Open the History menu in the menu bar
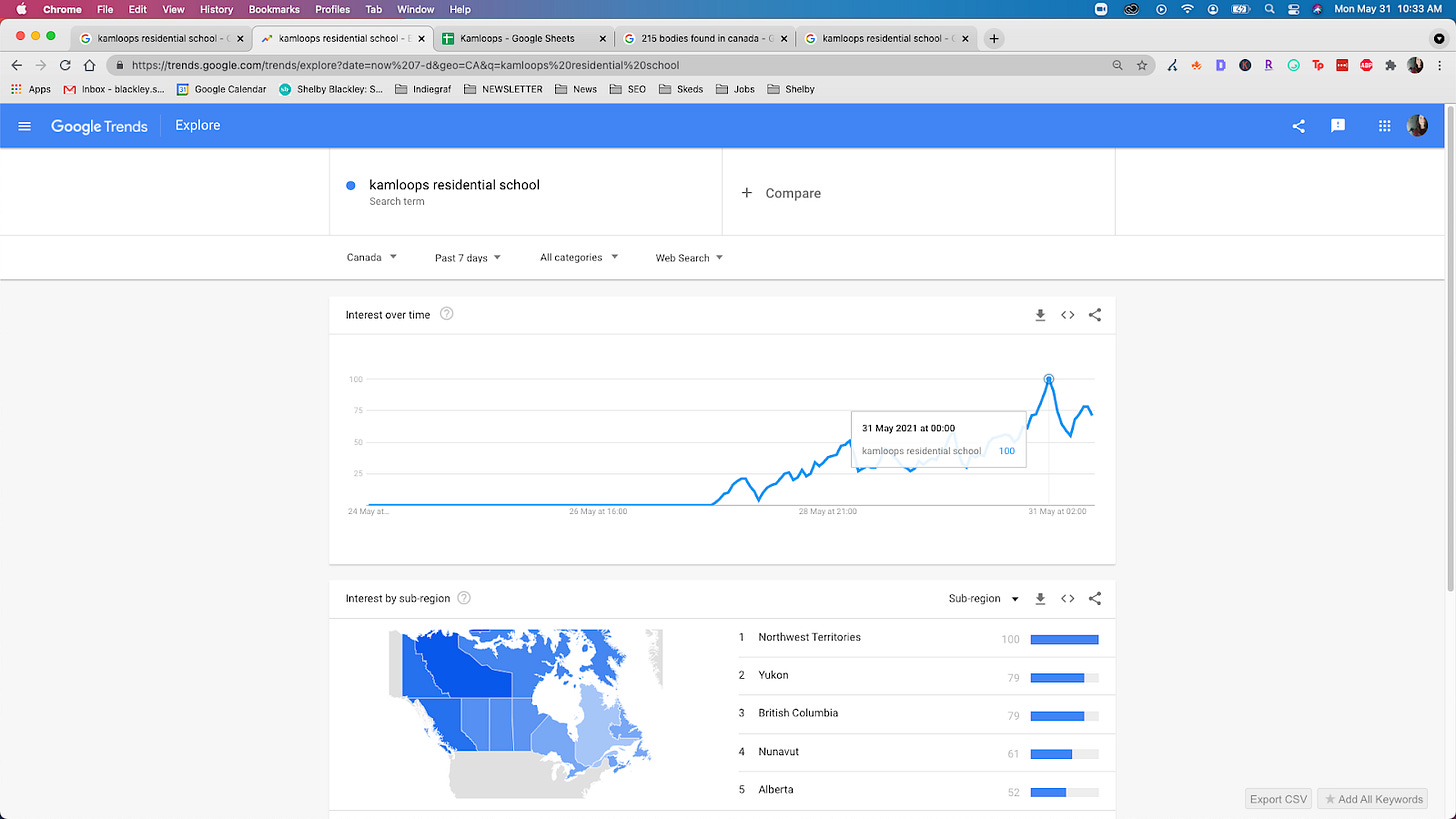1456x819 pixels. click(216, 9)
